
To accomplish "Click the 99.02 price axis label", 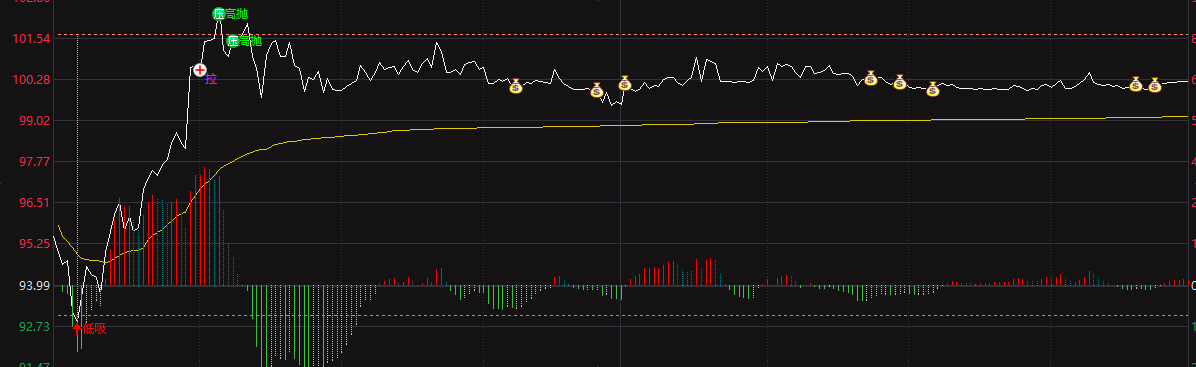I will (x=34, y=120).
